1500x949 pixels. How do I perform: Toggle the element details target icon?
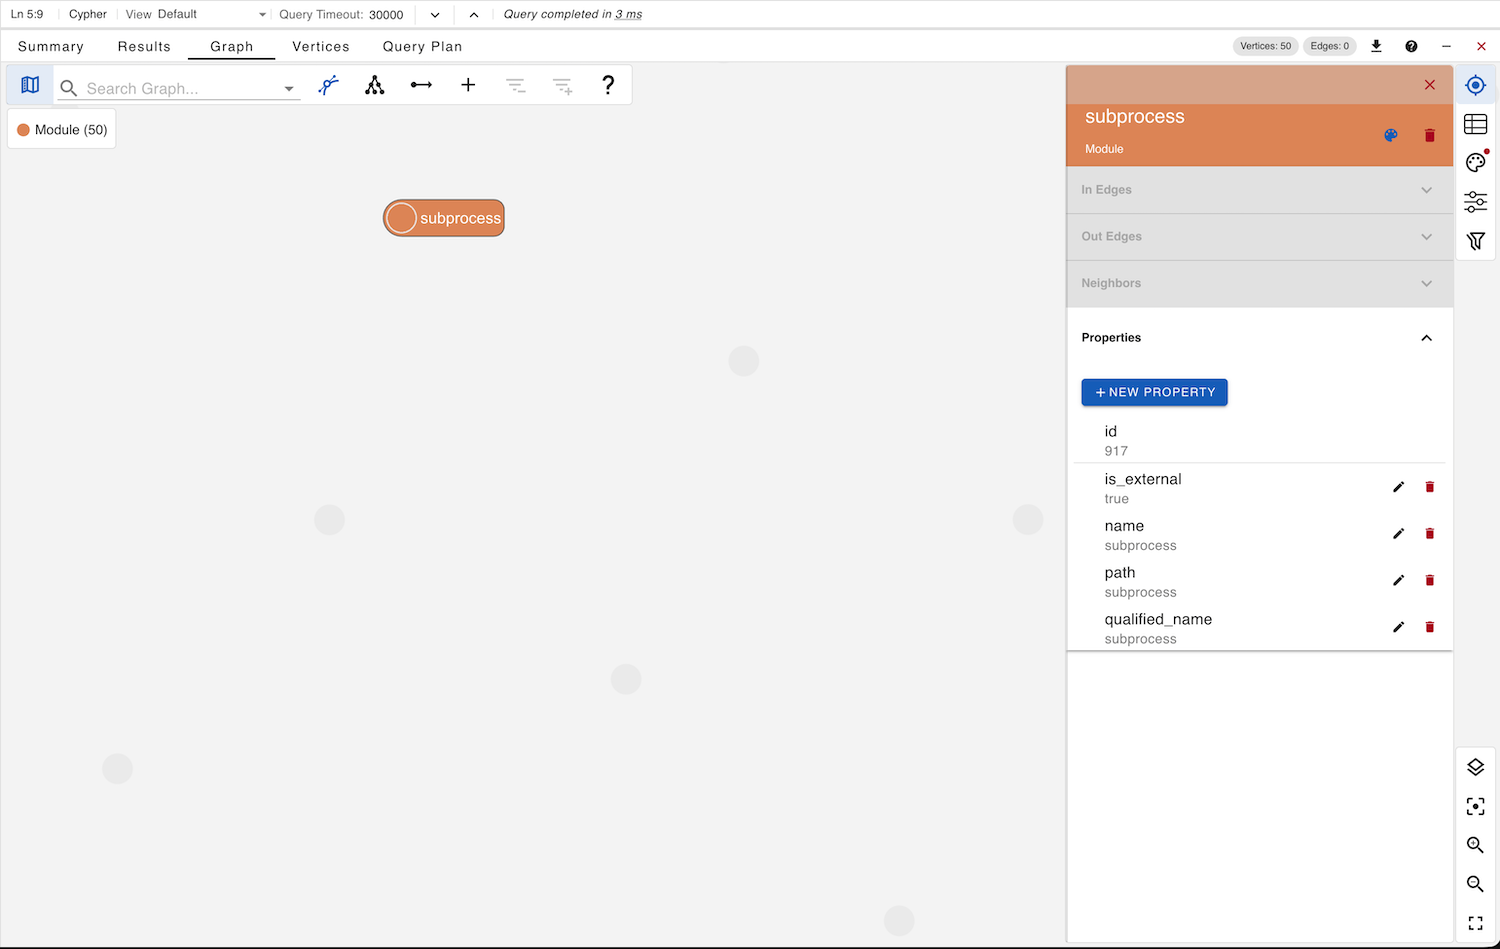click(x=1475, y=86)
